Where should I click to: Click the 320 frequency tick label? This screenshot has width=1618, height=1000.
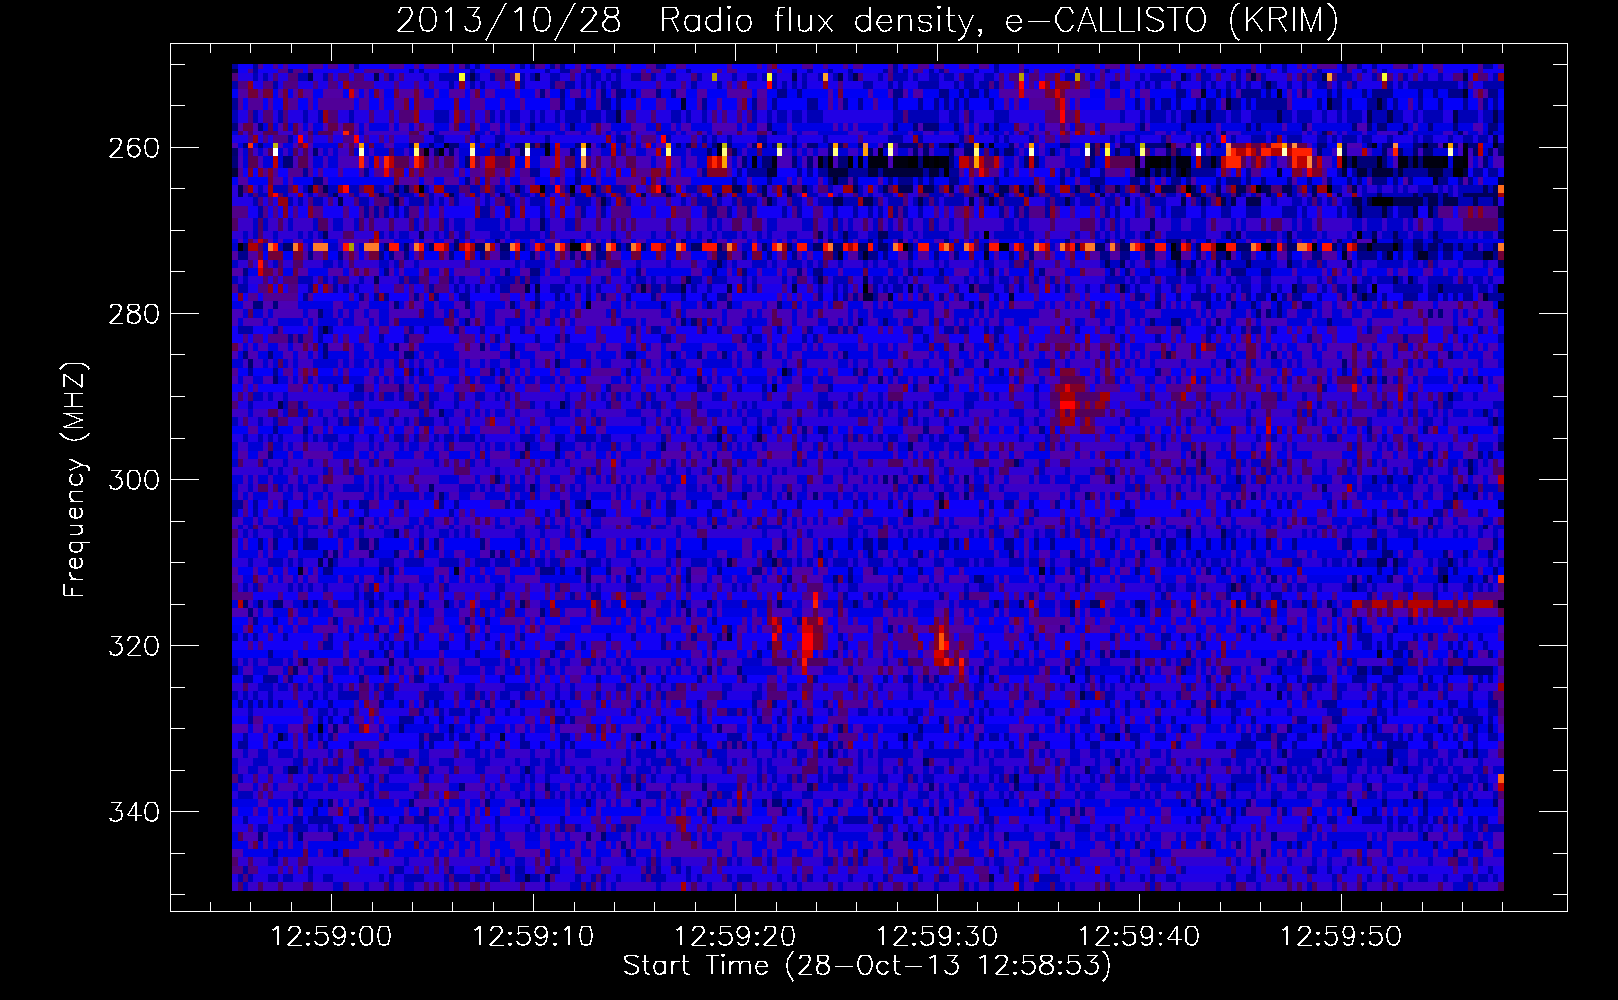[133, 646]
